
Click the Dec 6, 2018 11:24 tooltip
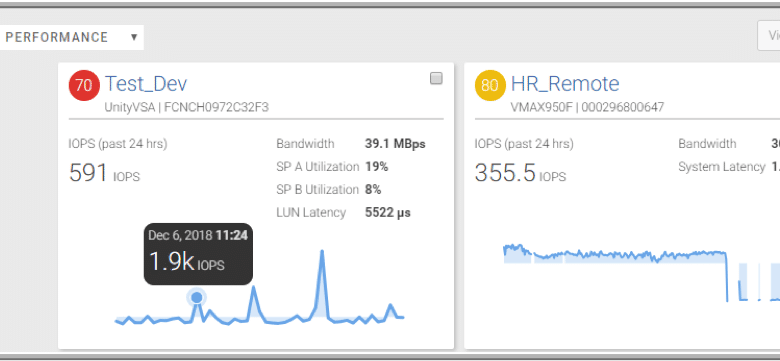(x=198, y=254)
